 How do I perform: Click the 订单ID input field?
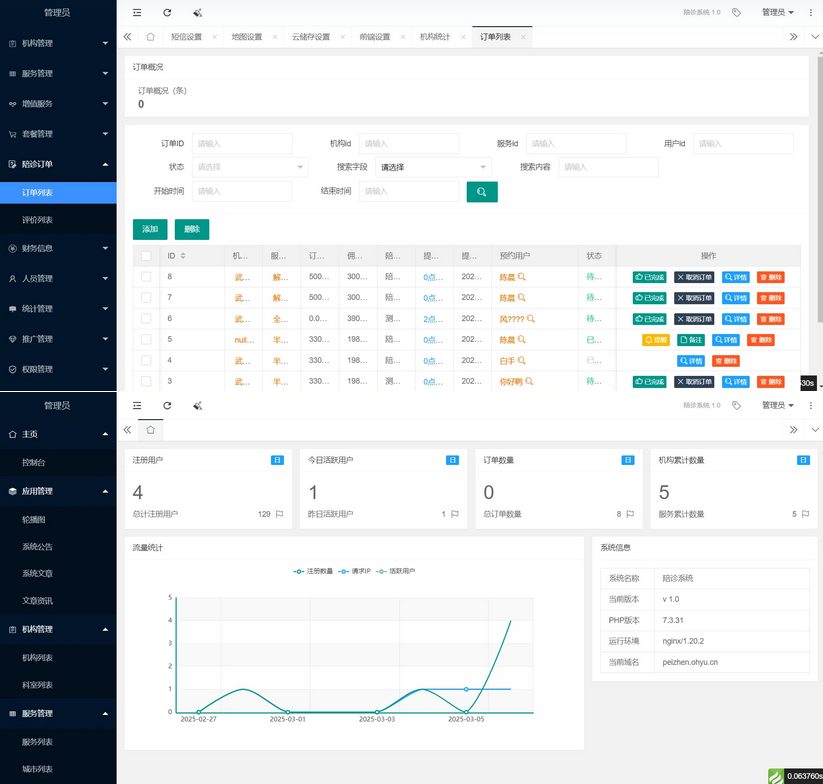[242, 144]
